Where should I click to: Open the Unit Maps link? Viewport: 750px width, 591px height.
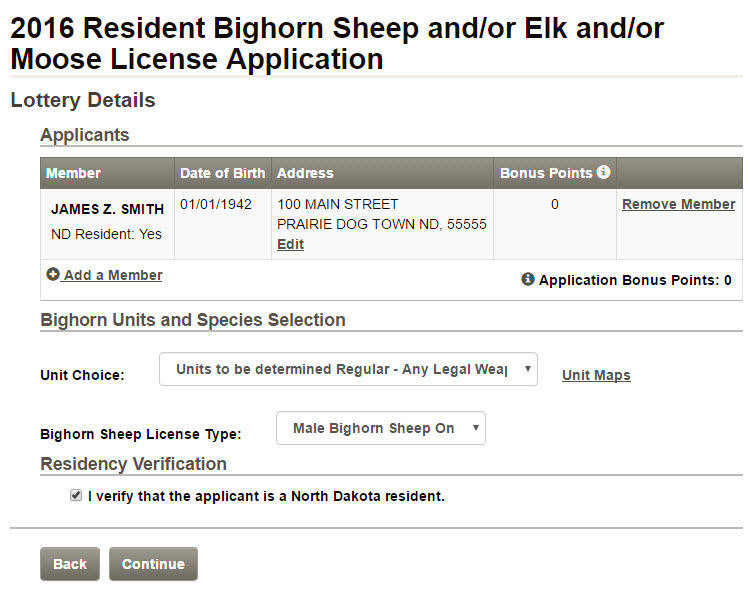click(x=596, y=375)
